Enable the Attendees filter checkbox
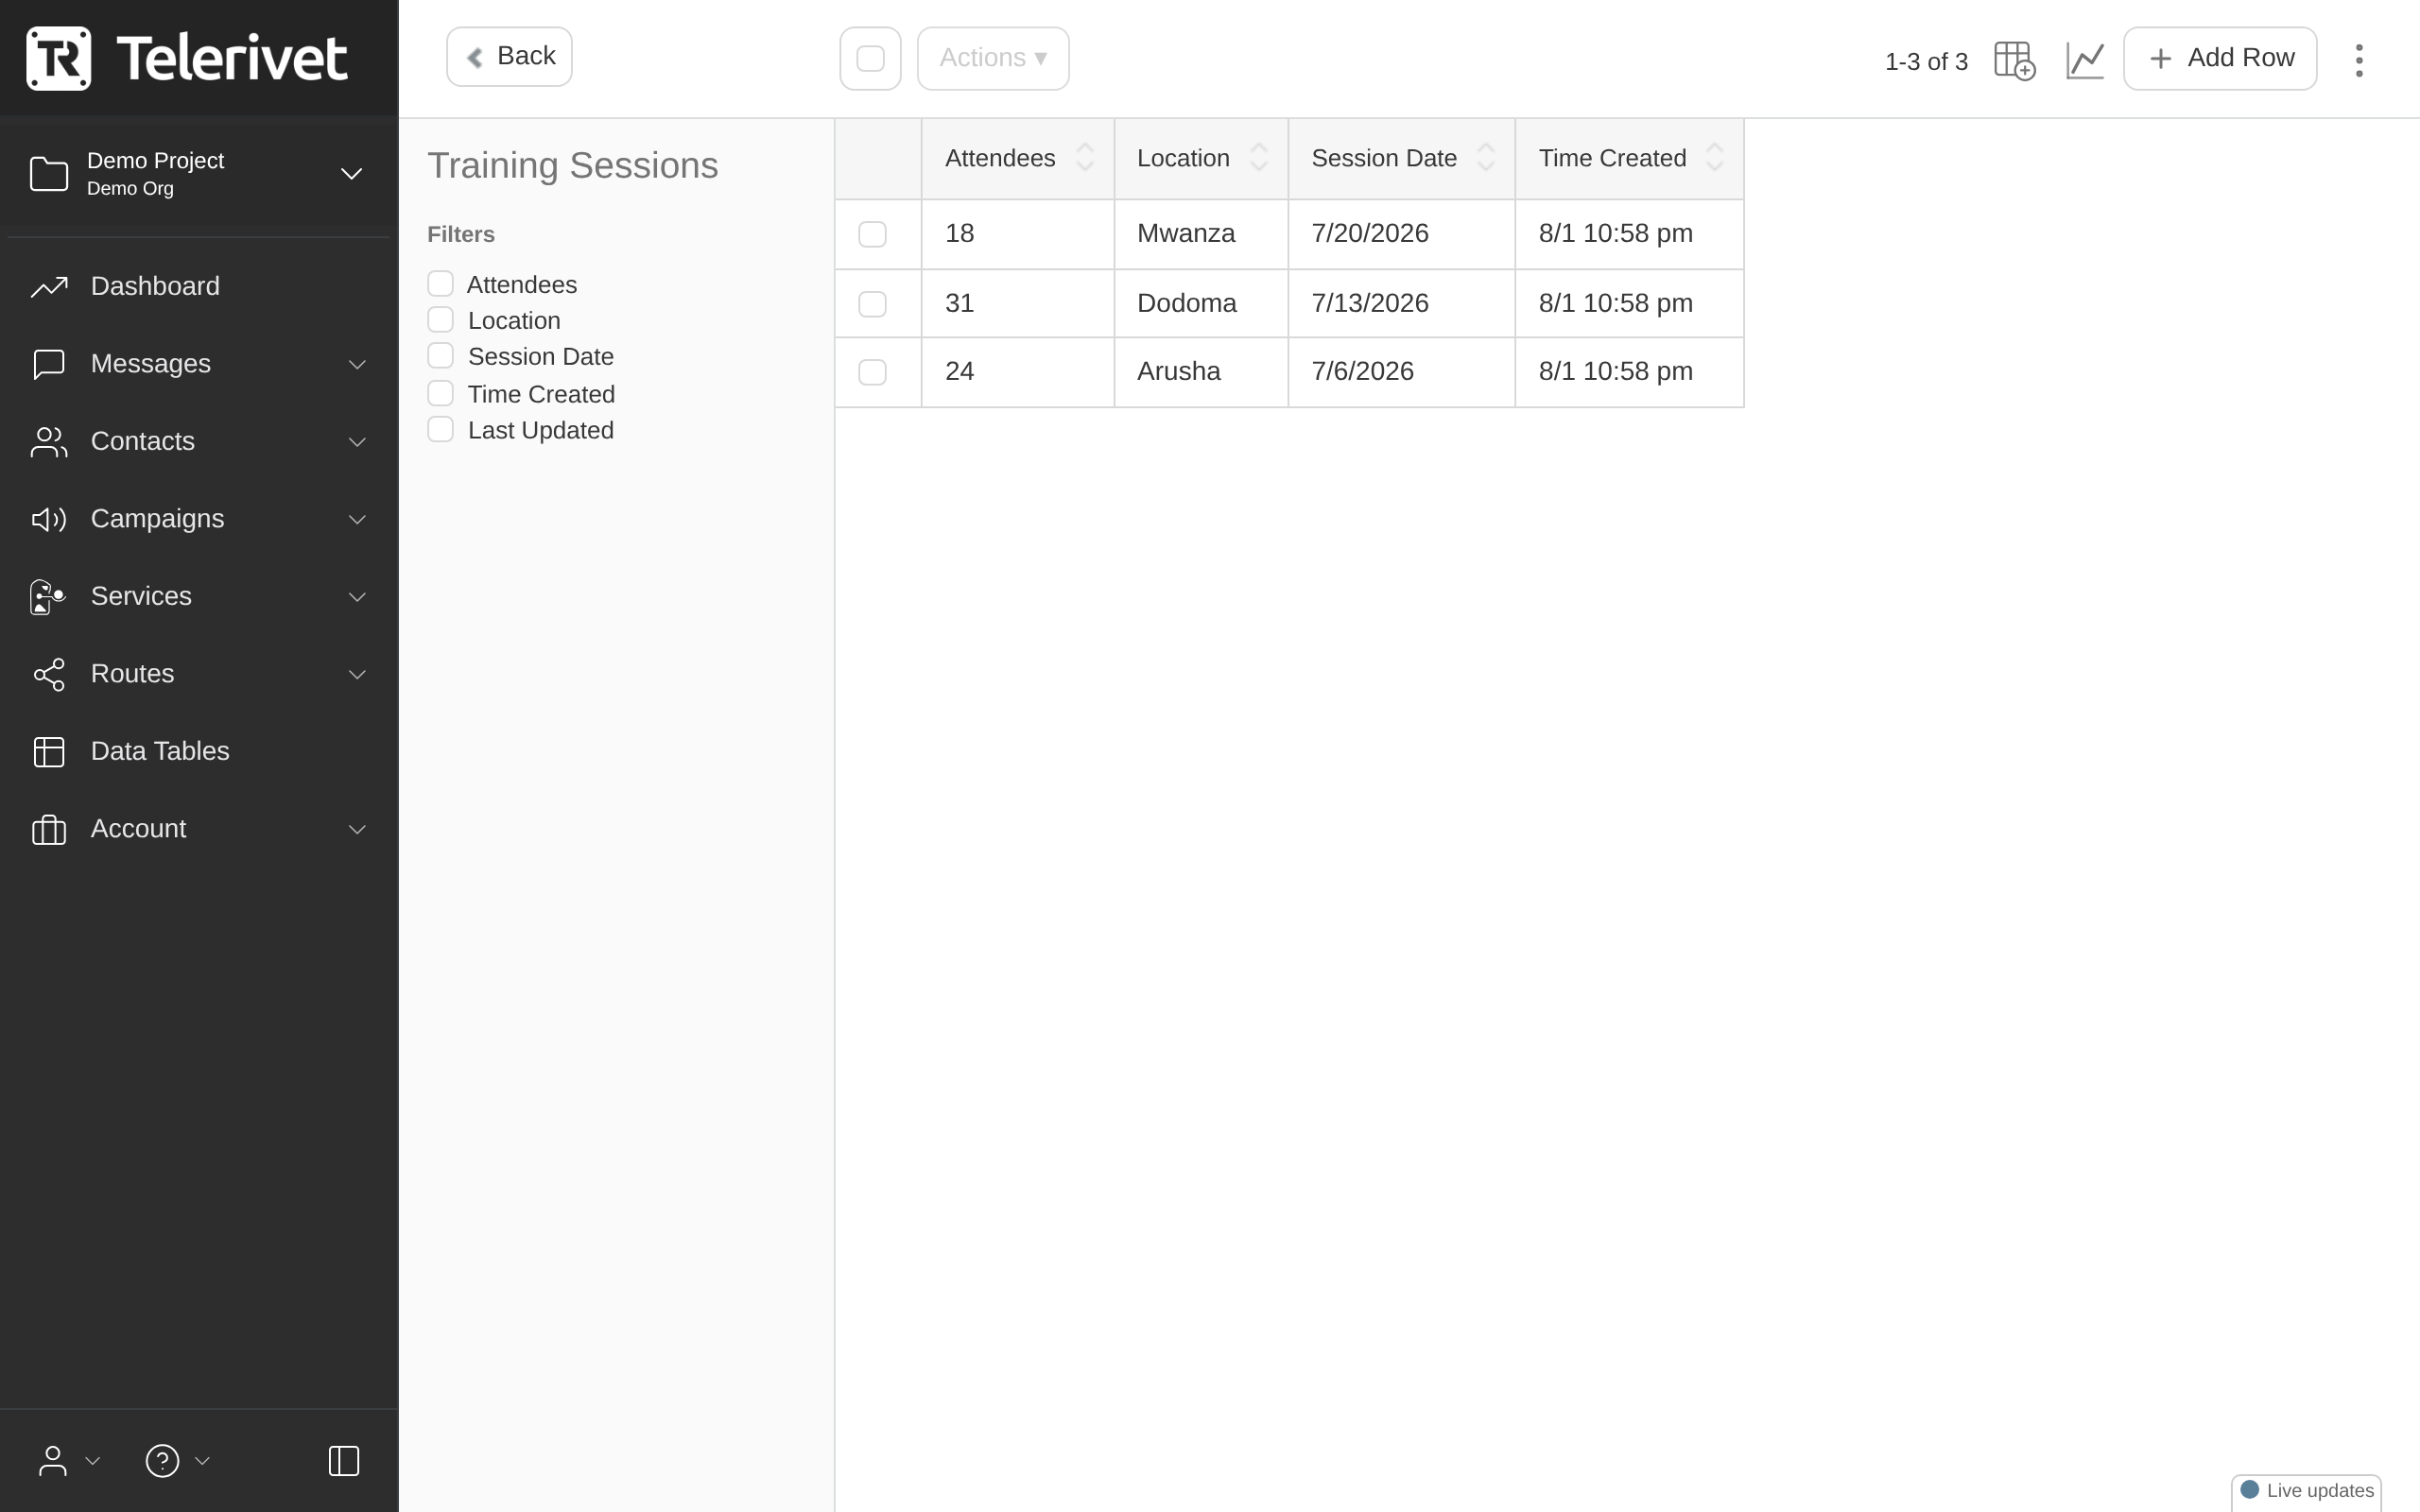This screenshot has height=1512, width=2420. pos(440,284)
